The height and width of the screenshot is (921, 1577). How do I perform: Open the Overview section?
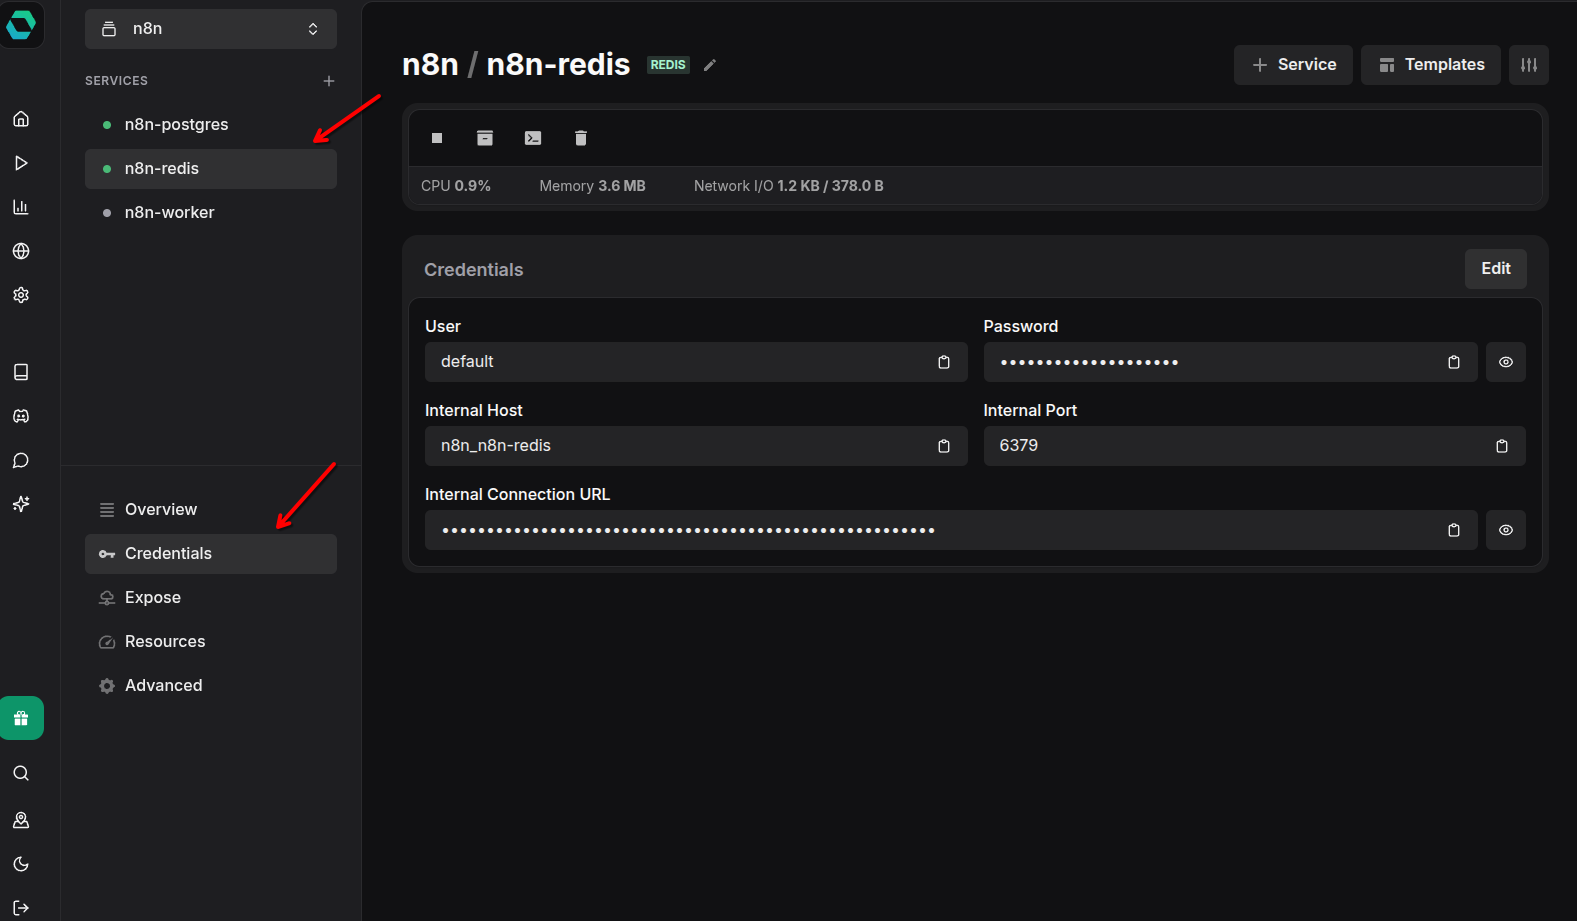[211, 510]
